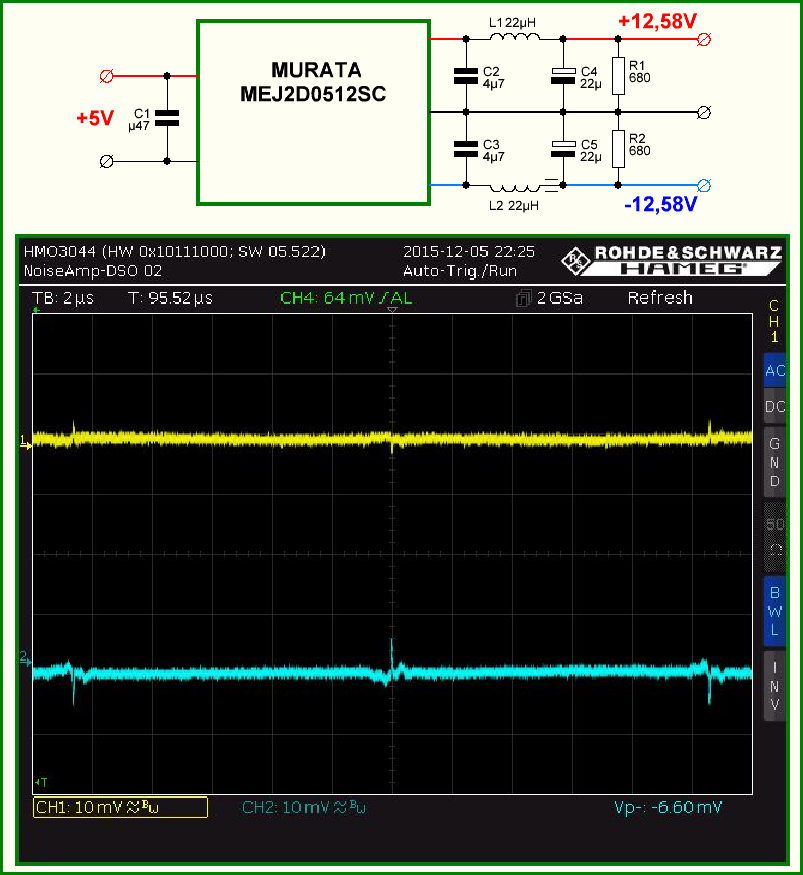Select the AC coupling option
The width and height of the screenshot is (803, 875).
pos(775,371)
